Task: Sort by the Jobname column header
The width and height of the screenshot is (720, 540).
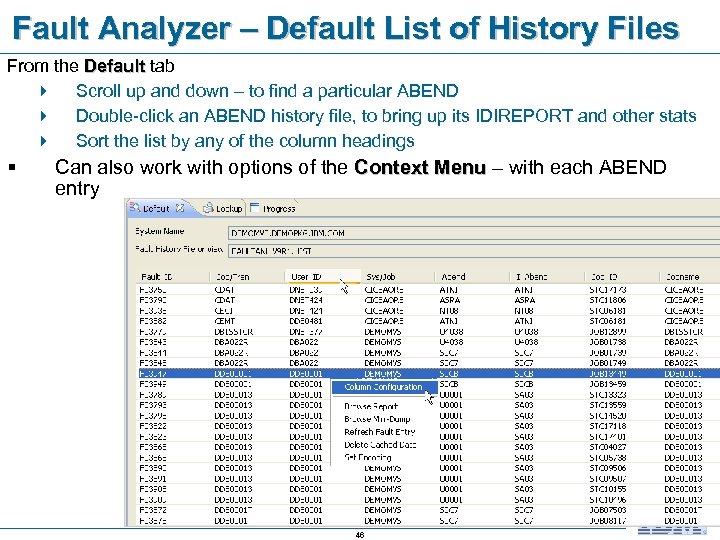Action: click(682, 277)
